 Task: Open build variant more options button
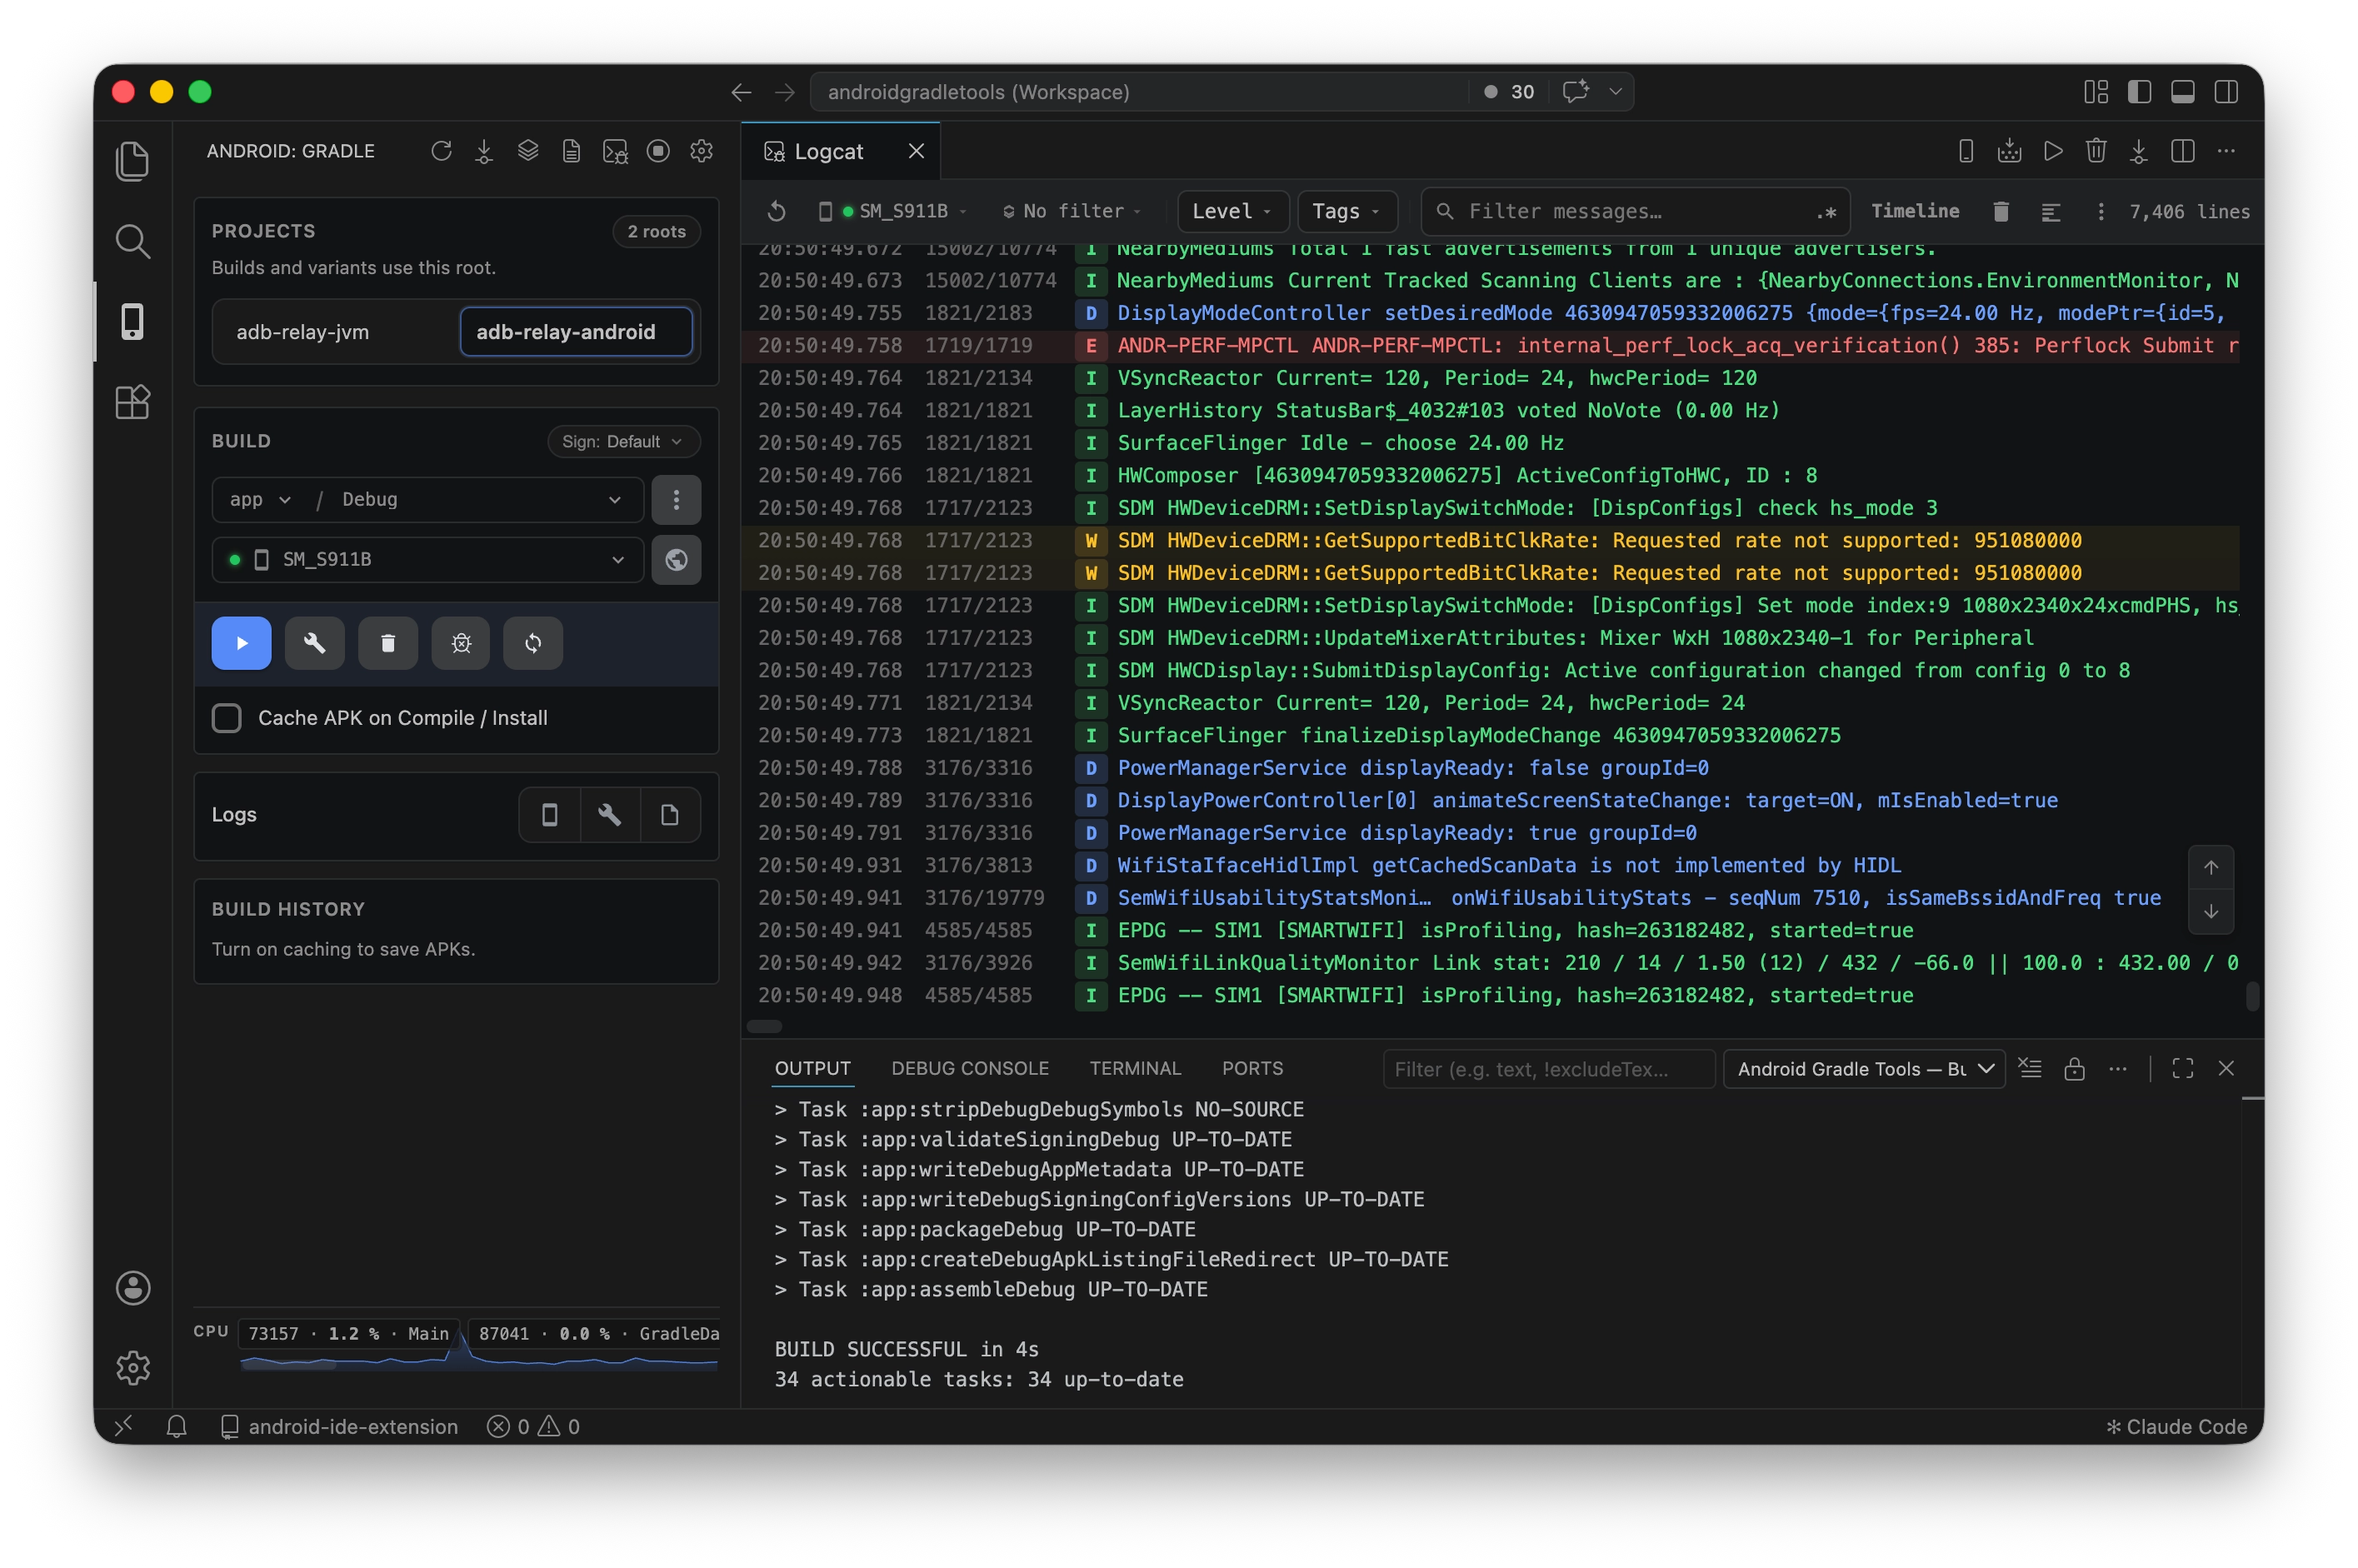[x=676, y=499]
